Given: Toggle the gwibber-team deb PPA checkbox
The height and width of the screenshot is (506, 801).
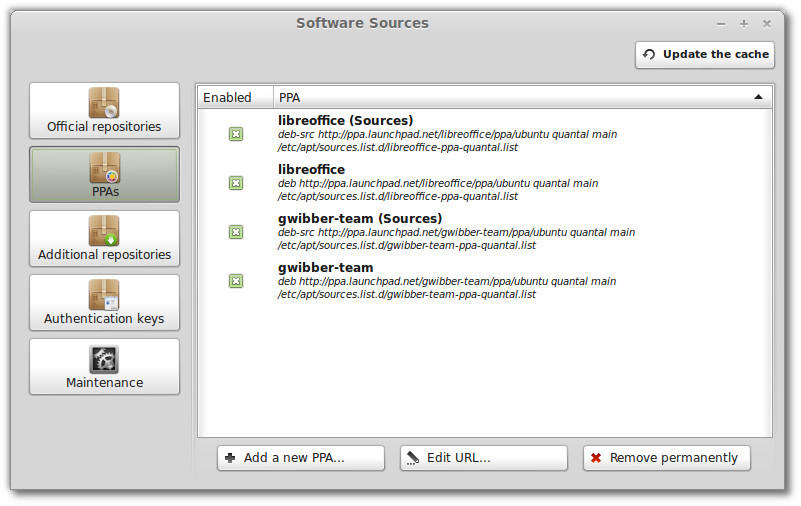Looking at the screenshot, I should coord(235,281).
